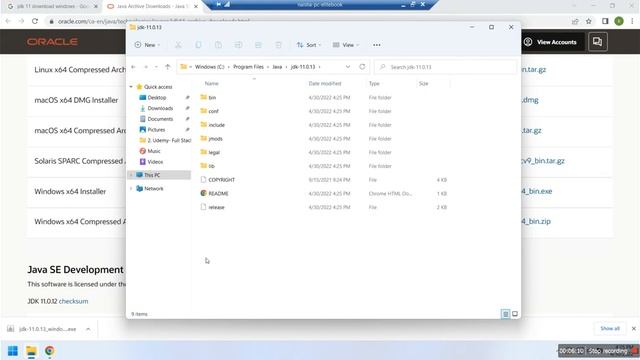Click the Oracle logo in Chrome

coord(52,42)
